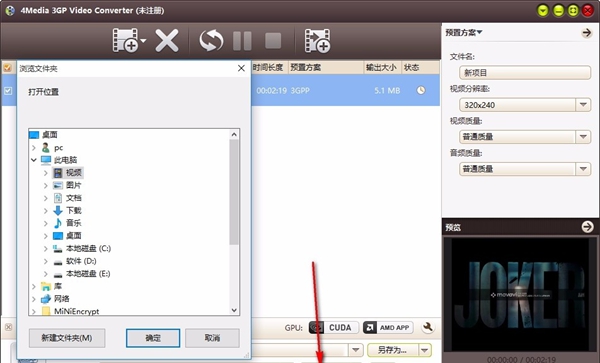Expand the 图片 folder node
This screenshot has width=600, height=363.
click(46, 186)
